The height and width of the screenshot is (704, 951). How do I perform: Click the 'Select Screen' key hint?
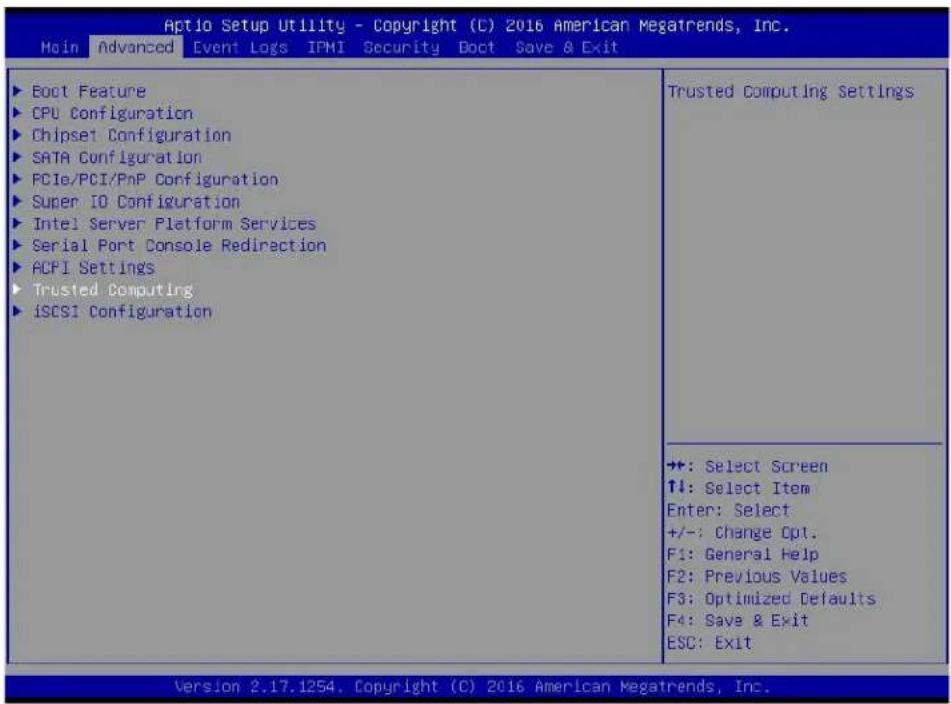(747, 466)
